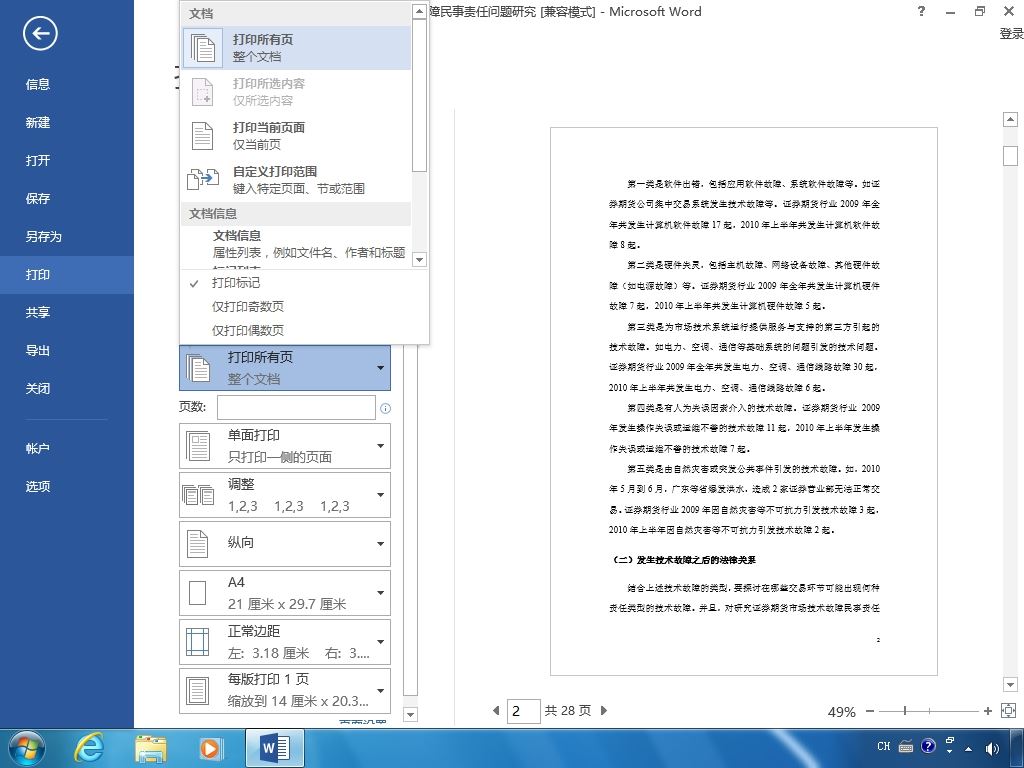Click the zoom to page icon
The image size is (1024, 768).
point(1008,711)
